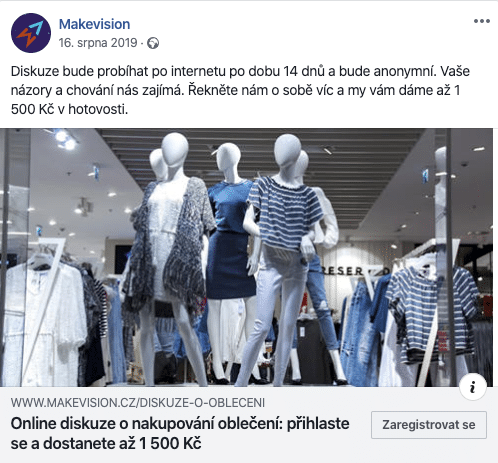Click the white dress on the left rack

45,320
